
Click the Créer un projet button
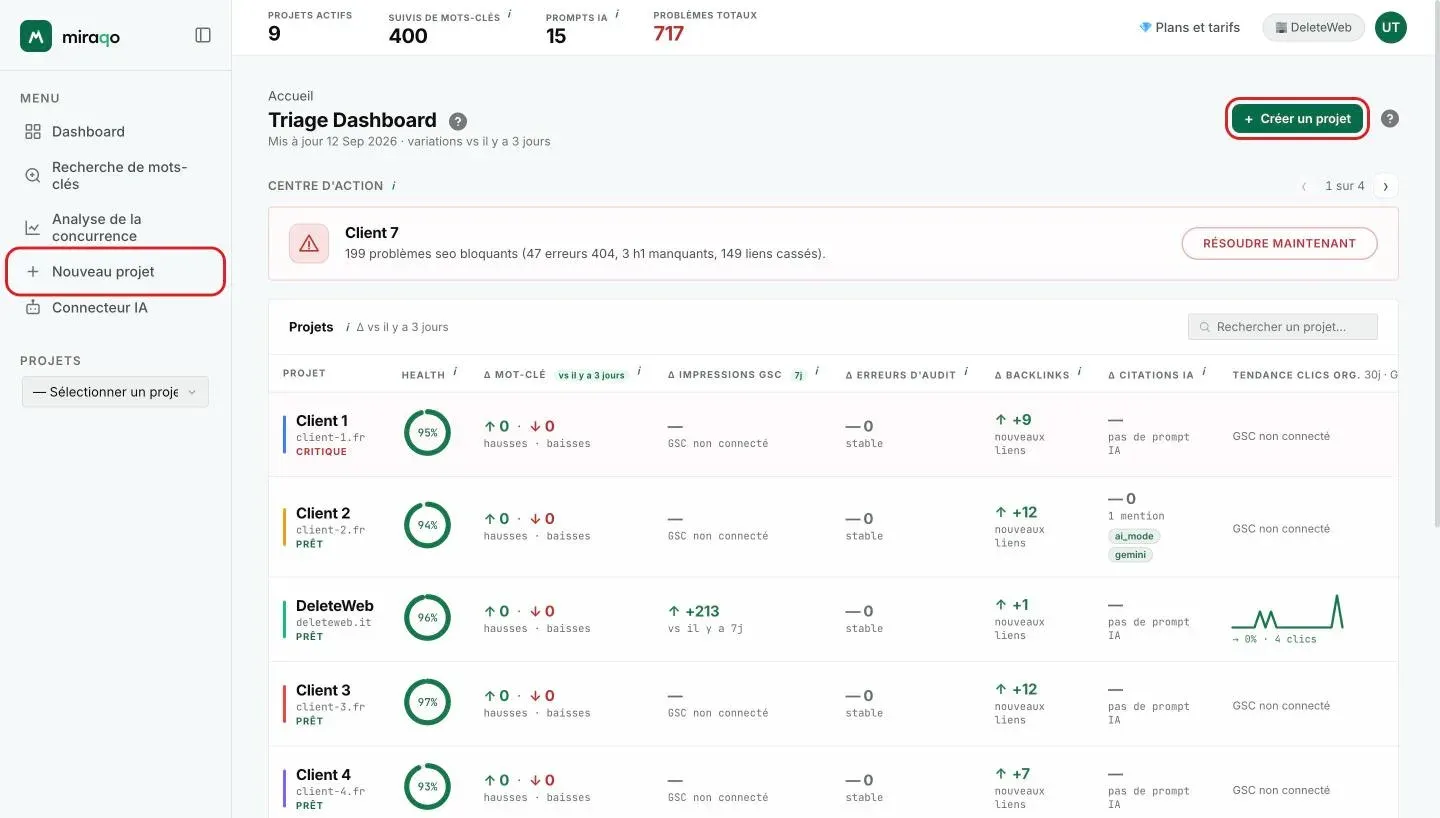pyautogui.click(x=1297, y=119)
